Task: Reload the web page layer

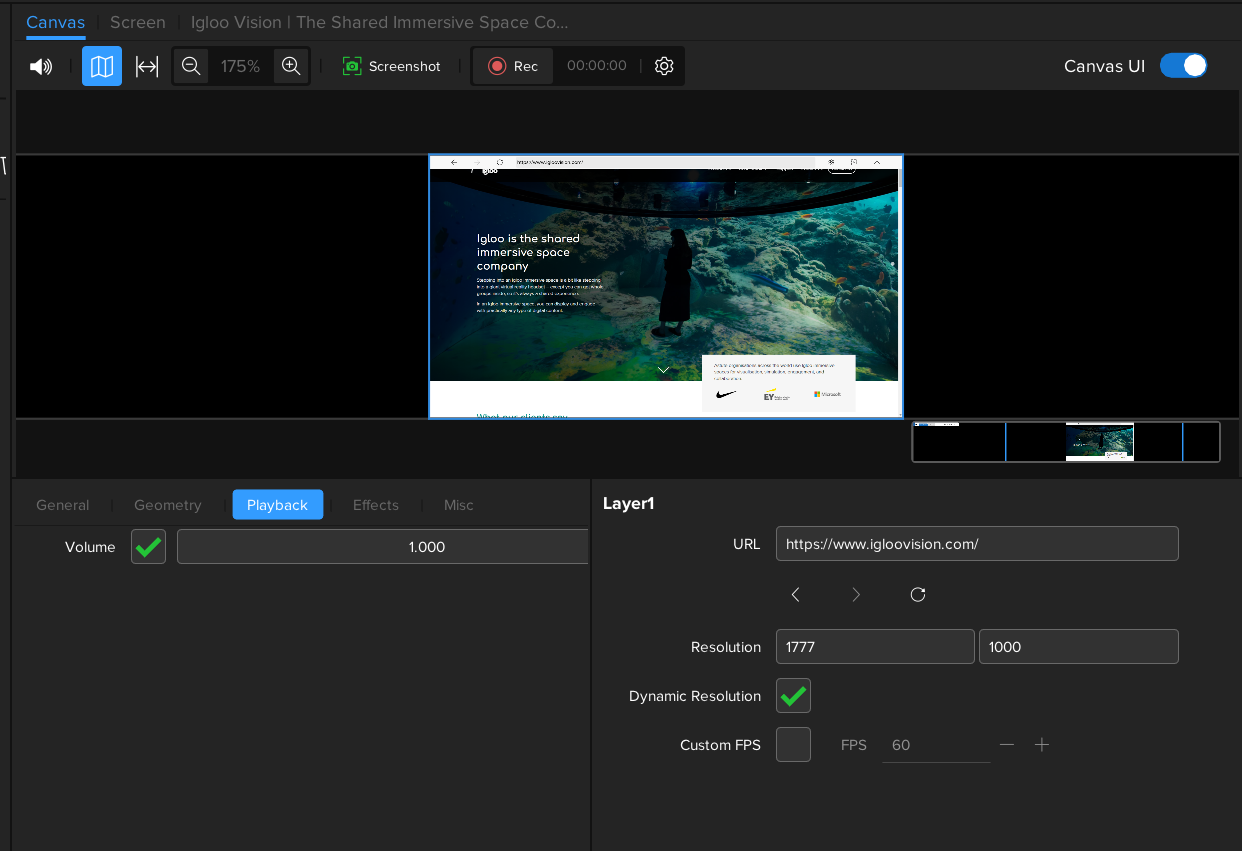Action: [918, 595]
